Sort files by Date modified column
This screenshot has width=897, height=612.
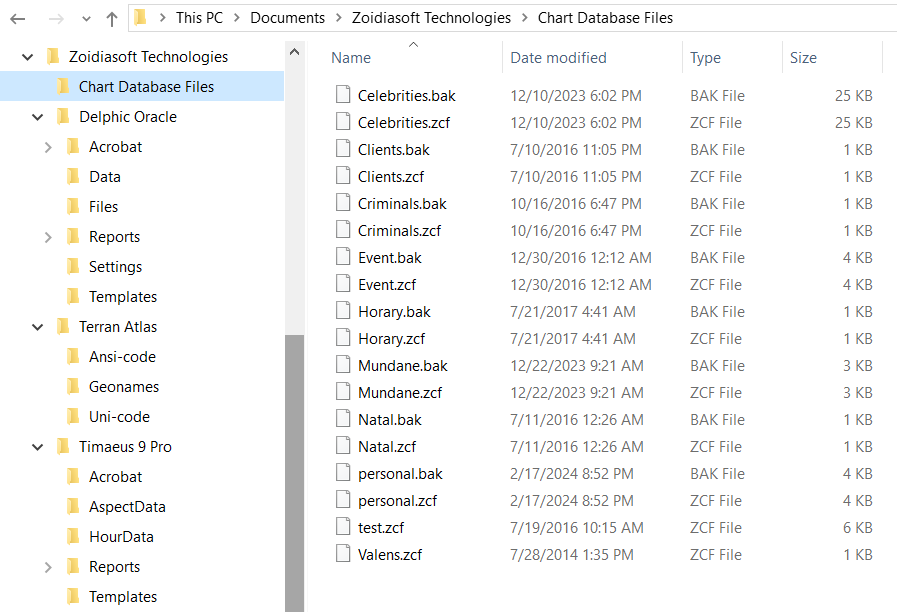pyautogui.click(x=558, y=58)
